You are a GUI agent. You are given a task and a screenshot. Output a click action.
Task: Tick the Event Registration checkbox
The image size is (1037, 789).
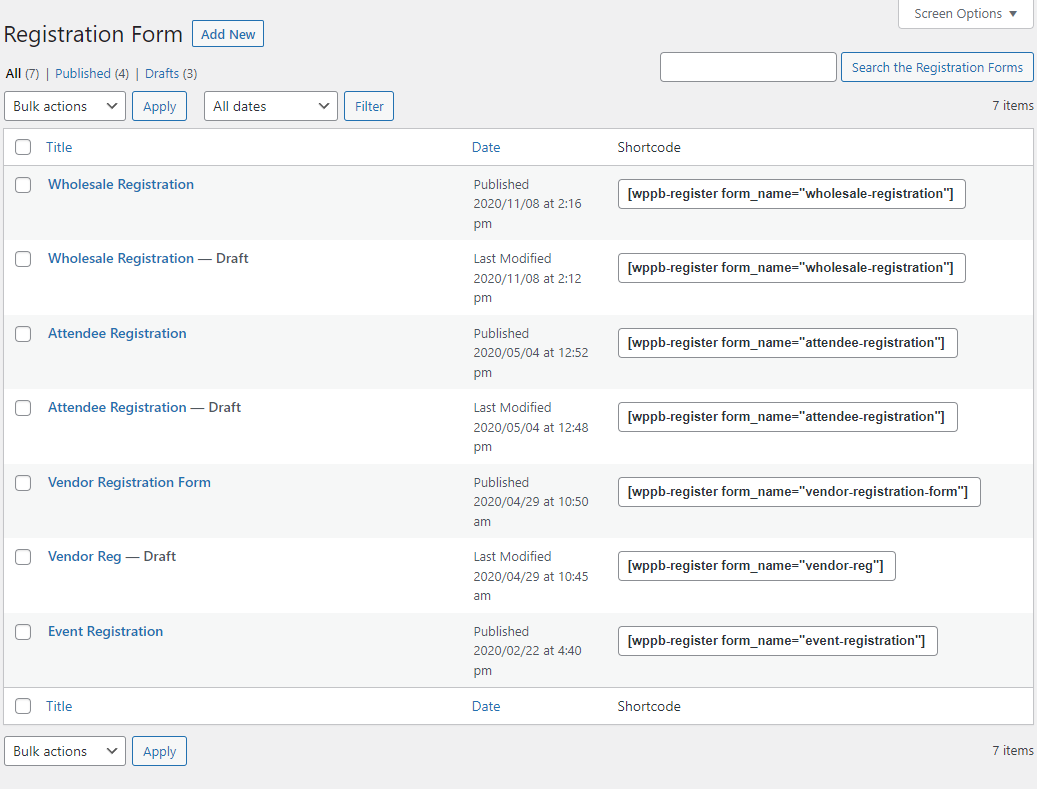[x=23, y=632]
